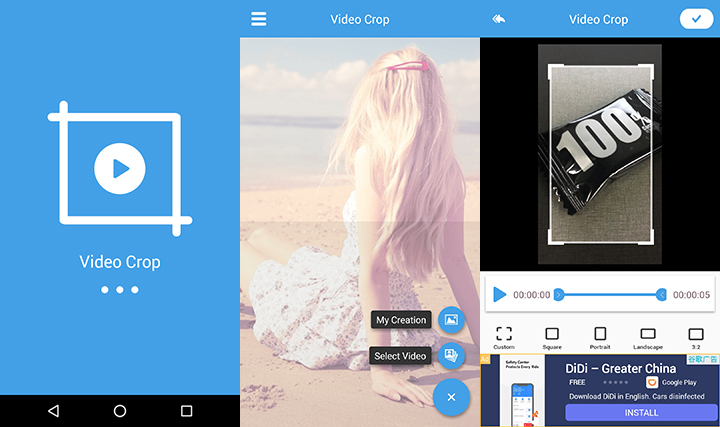Click the Select Video label
This screenshot has height=427, width=720.
[x=400, y=356]
